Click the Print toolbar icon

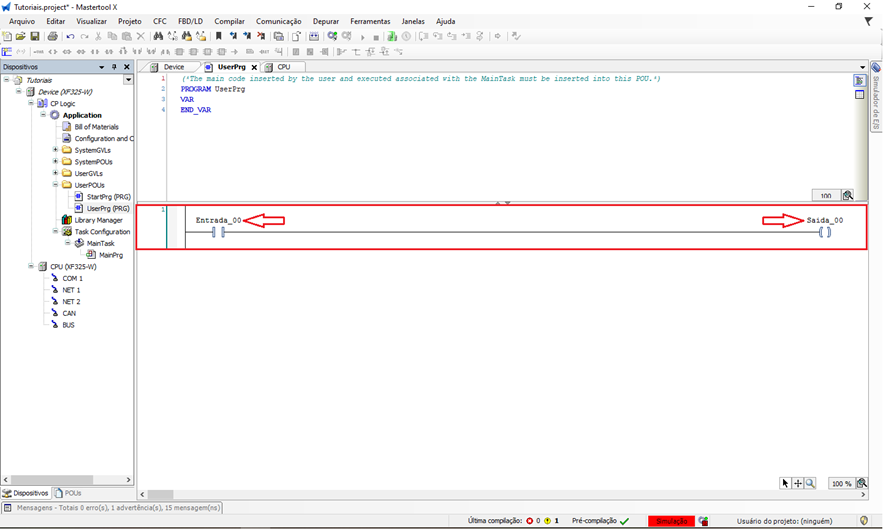53,37
